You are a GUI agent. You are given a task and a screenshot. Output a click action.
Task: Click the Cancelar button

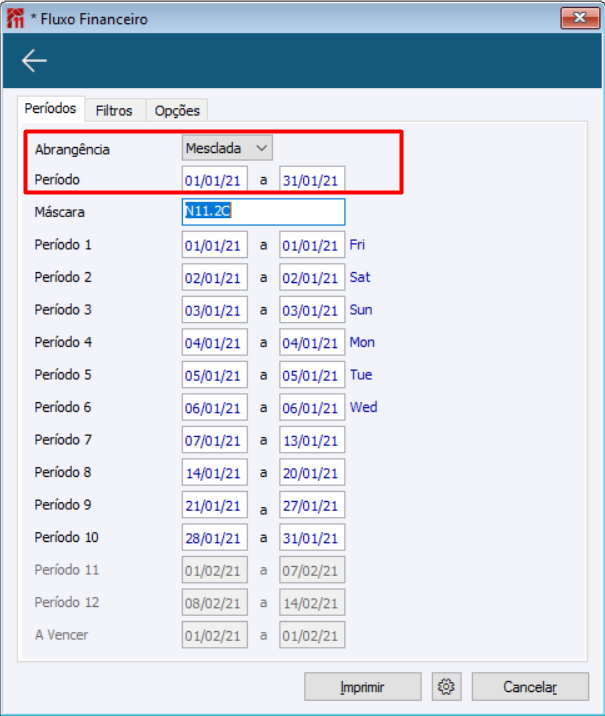click(530, 686)
